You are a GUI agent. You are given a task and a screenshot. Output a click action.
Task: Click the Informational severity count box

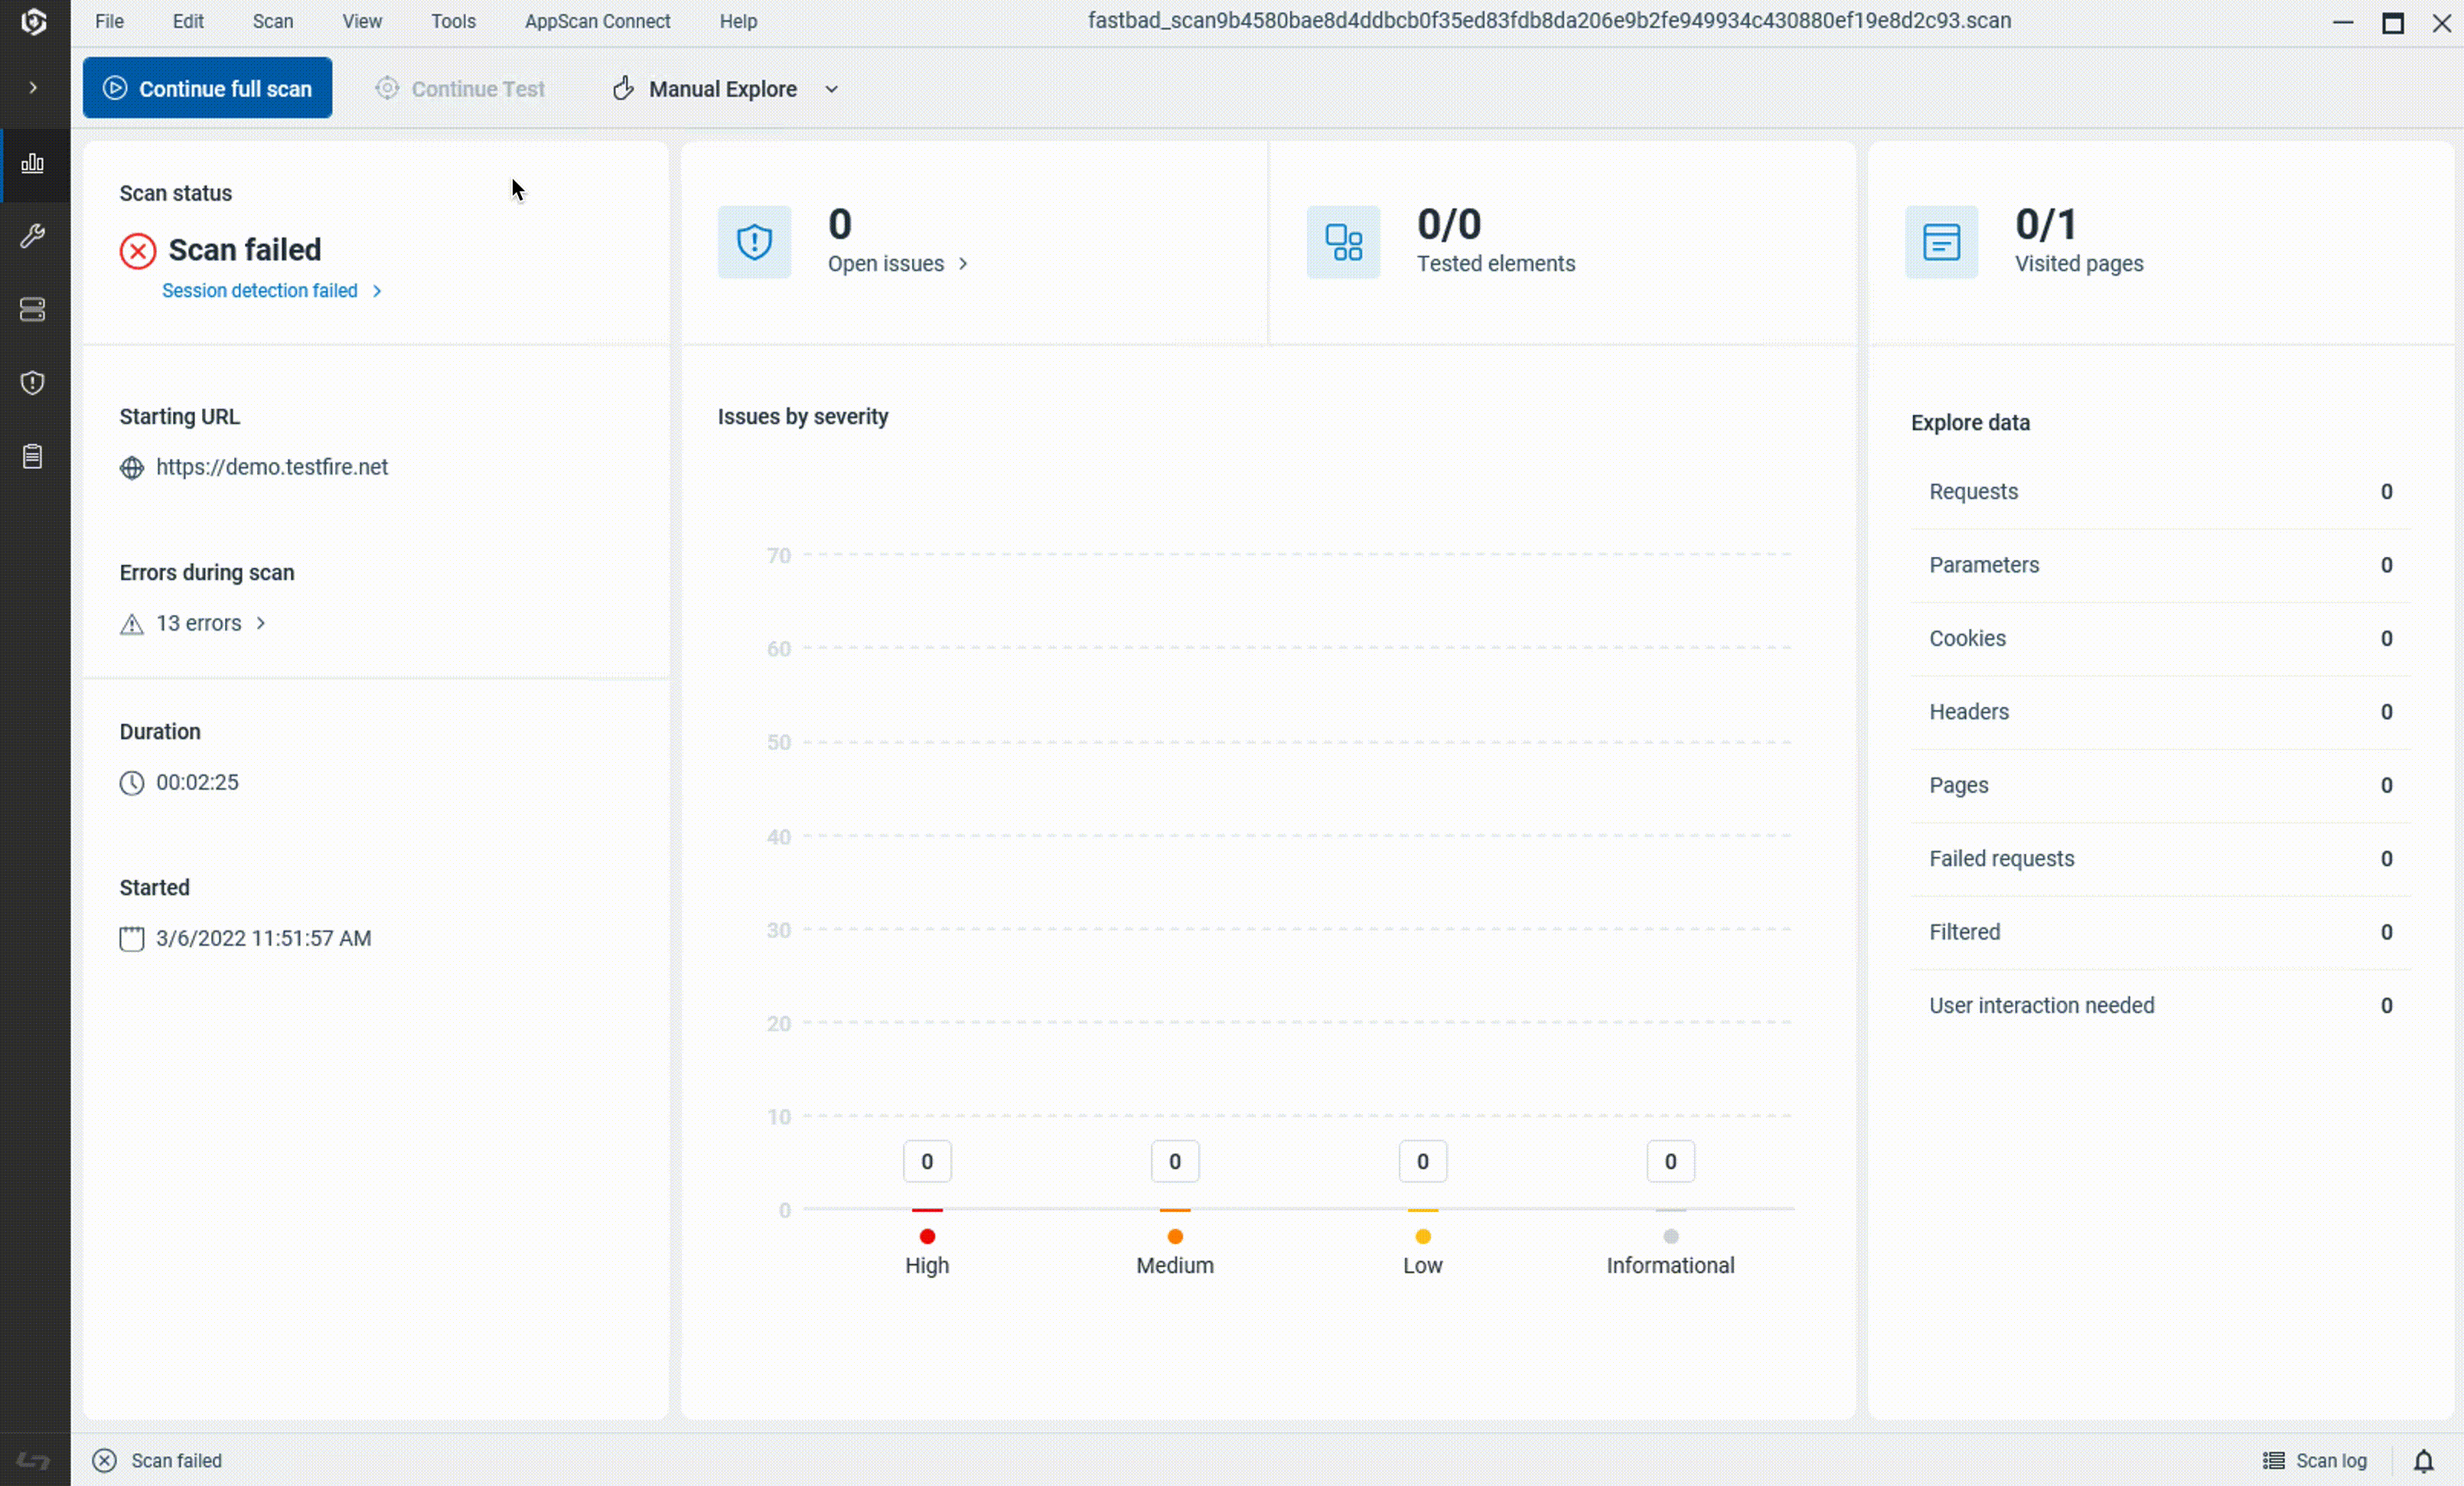[x=1671, y=1162]
